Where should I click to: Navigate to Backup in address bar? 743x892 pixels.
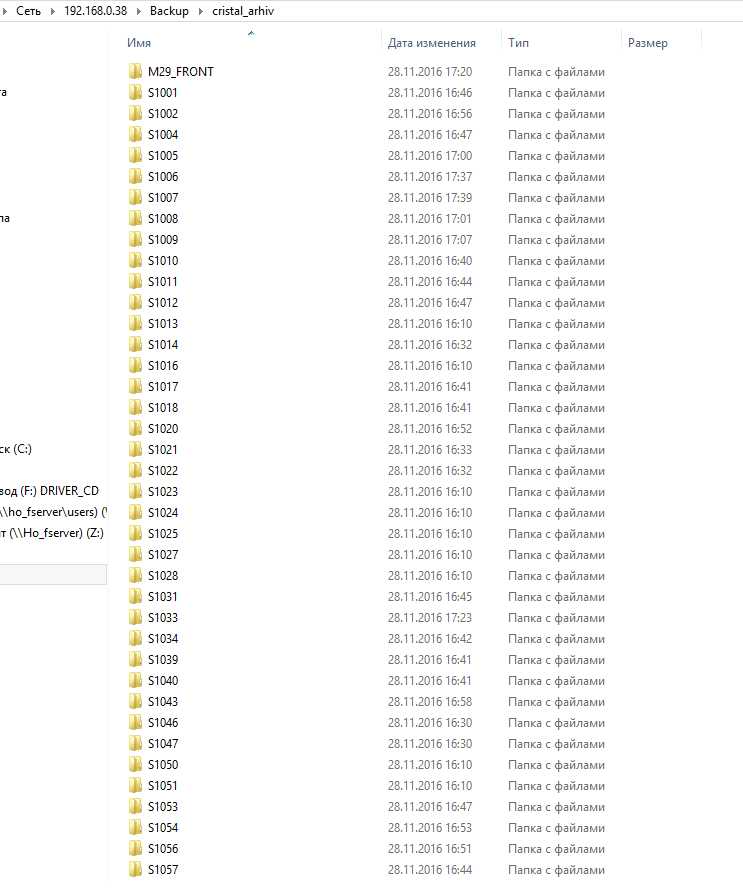(169, 11)
